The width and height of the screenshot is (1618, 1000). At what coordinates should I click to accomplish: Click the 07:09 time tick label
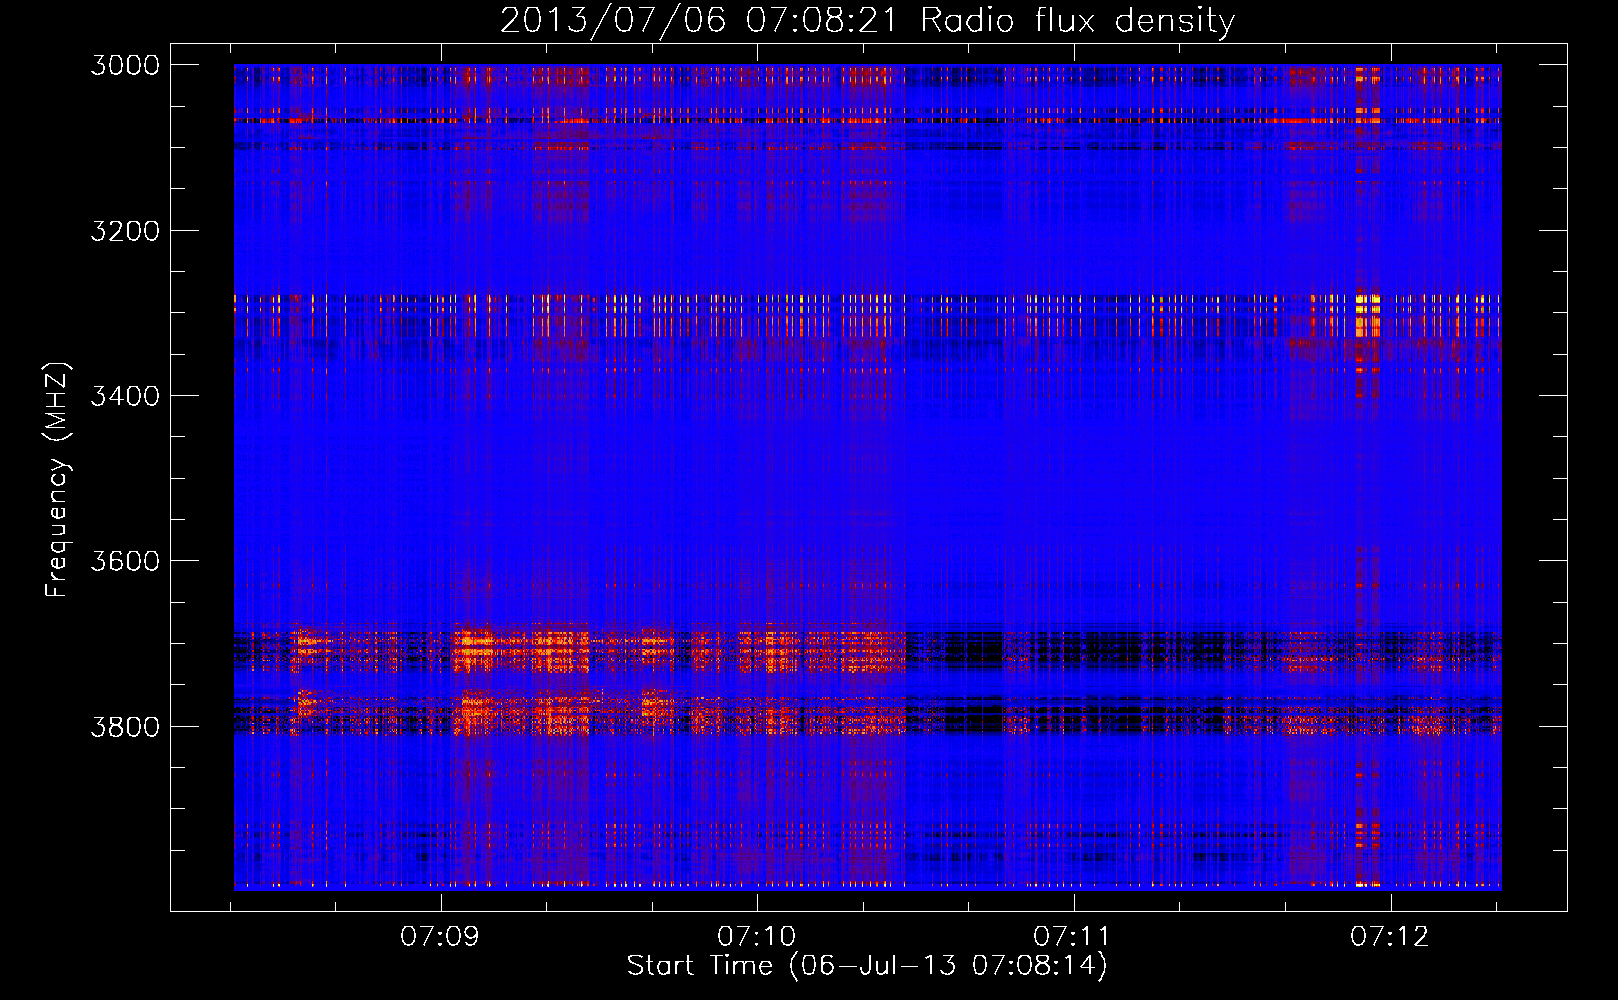[440, 937]
